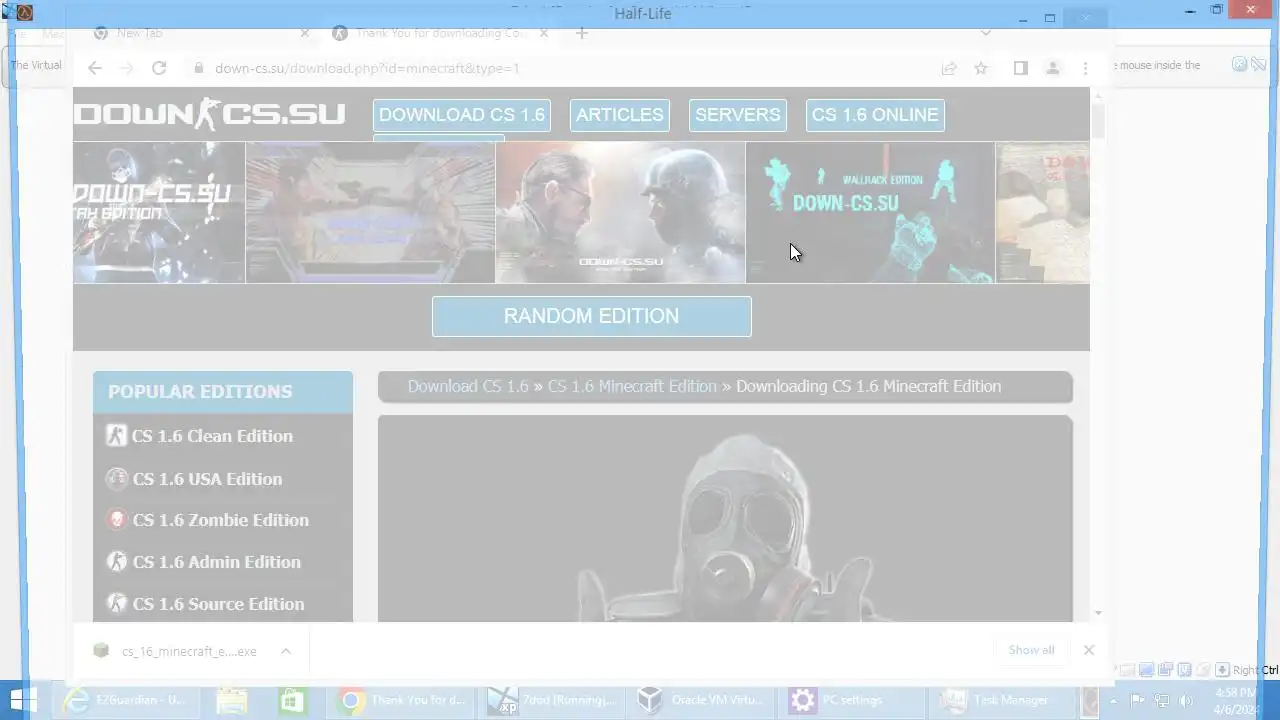This screenshot has width=1280, height=720.
Task: Open CS 1.6 Source Edition link
Action: (218, 604)
